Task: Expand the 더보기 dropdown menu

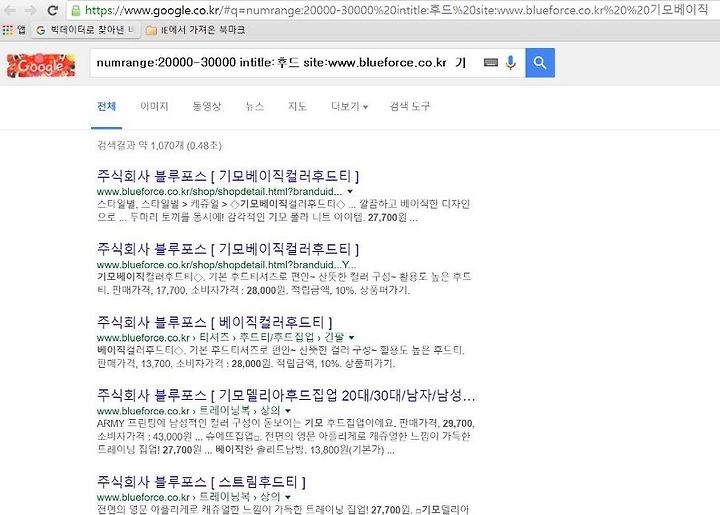Action: [x=349, y=106]
